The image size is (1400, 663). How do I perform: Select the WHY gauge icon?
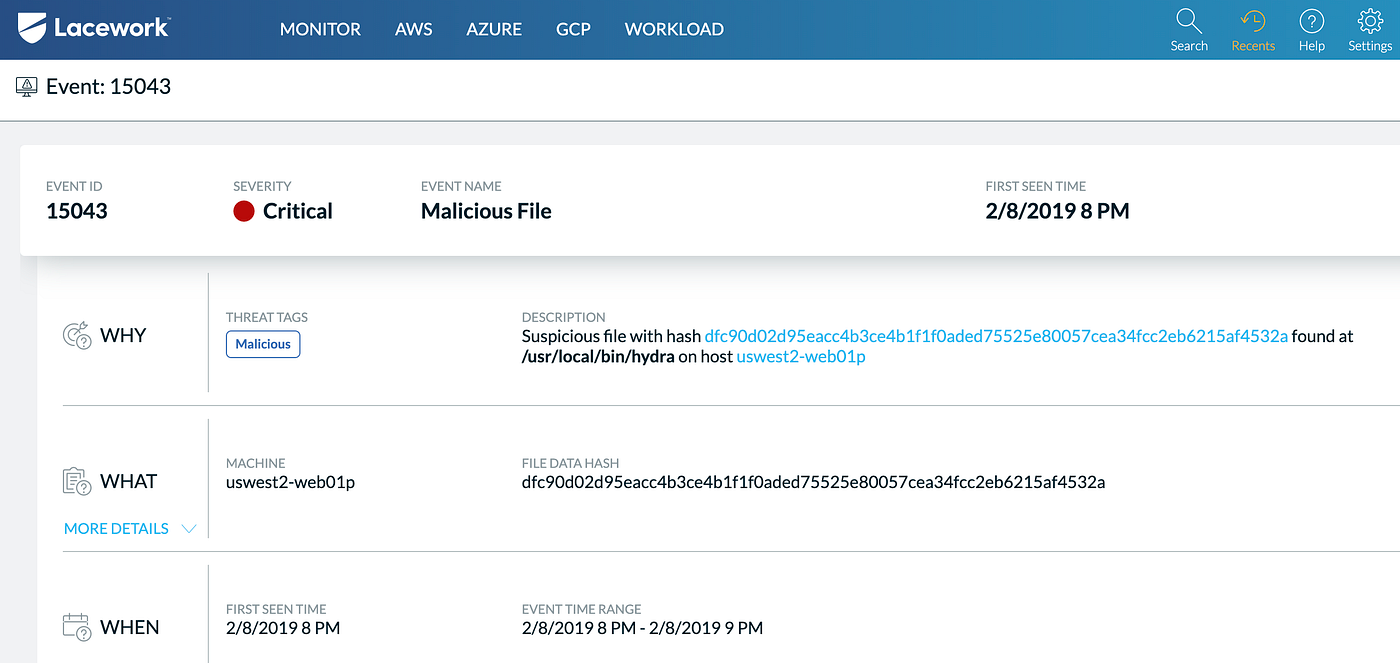(75, 333)
